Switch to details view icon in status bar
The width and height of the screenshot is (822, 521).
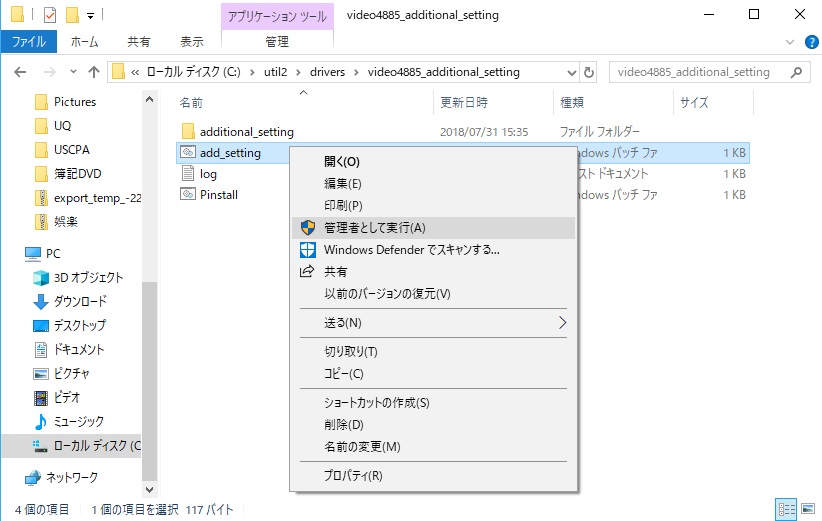tap(786, 509)
